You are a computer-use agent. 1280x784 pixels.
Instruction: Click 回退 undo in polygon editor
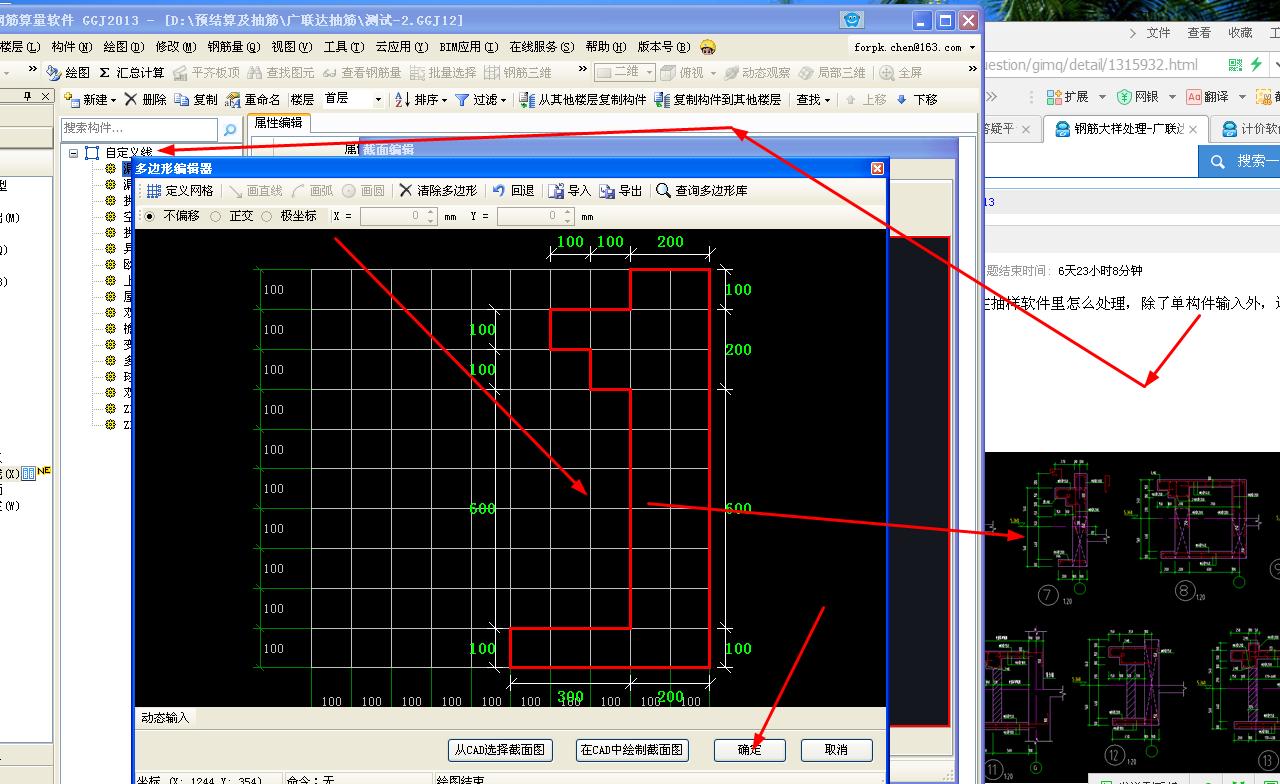pos(513,190)
